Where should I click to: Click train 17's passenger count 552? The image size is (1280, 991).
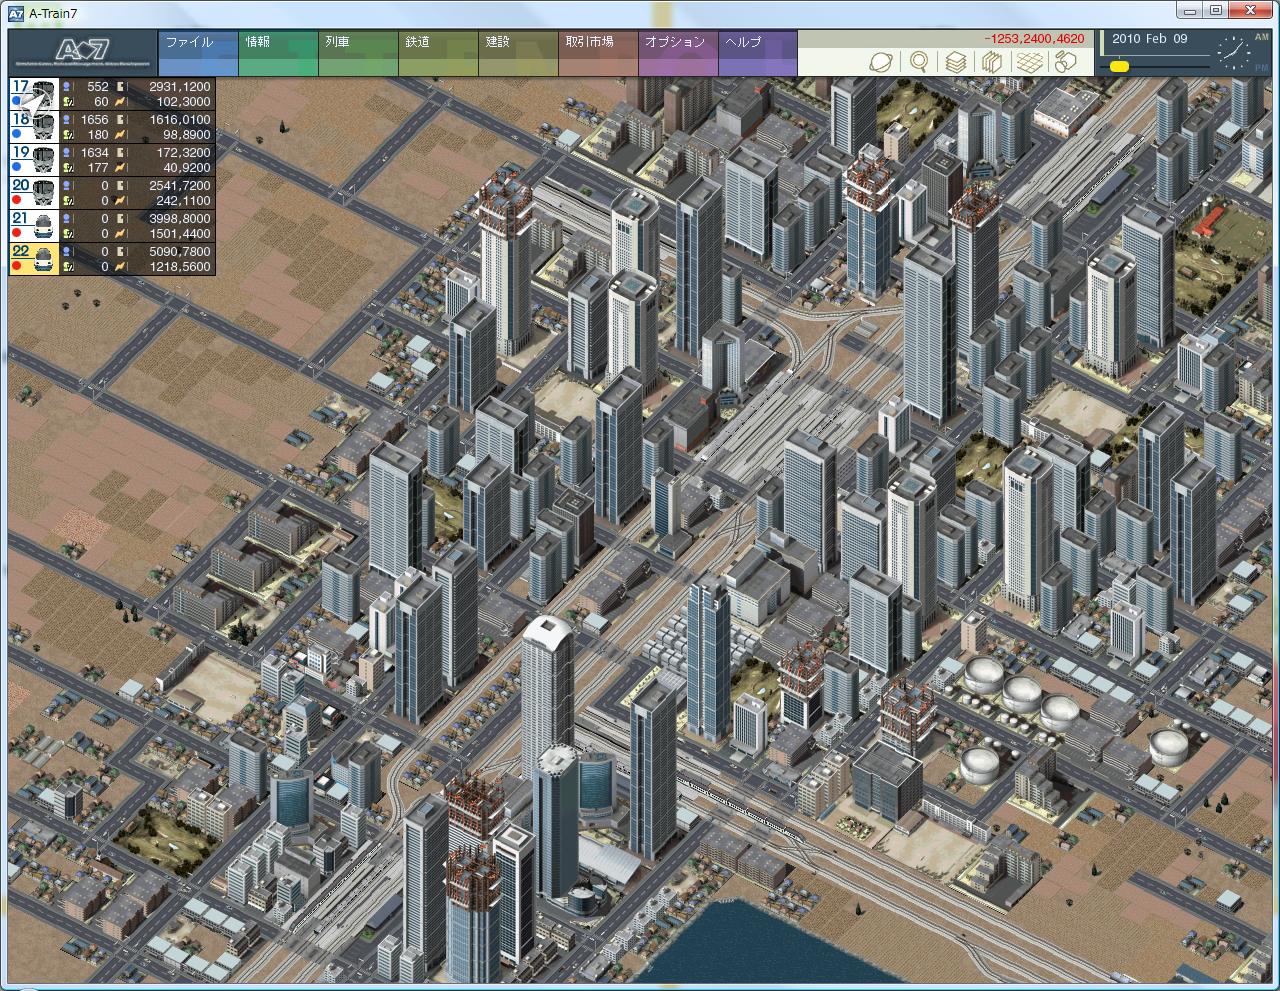[x=97, y=87]
